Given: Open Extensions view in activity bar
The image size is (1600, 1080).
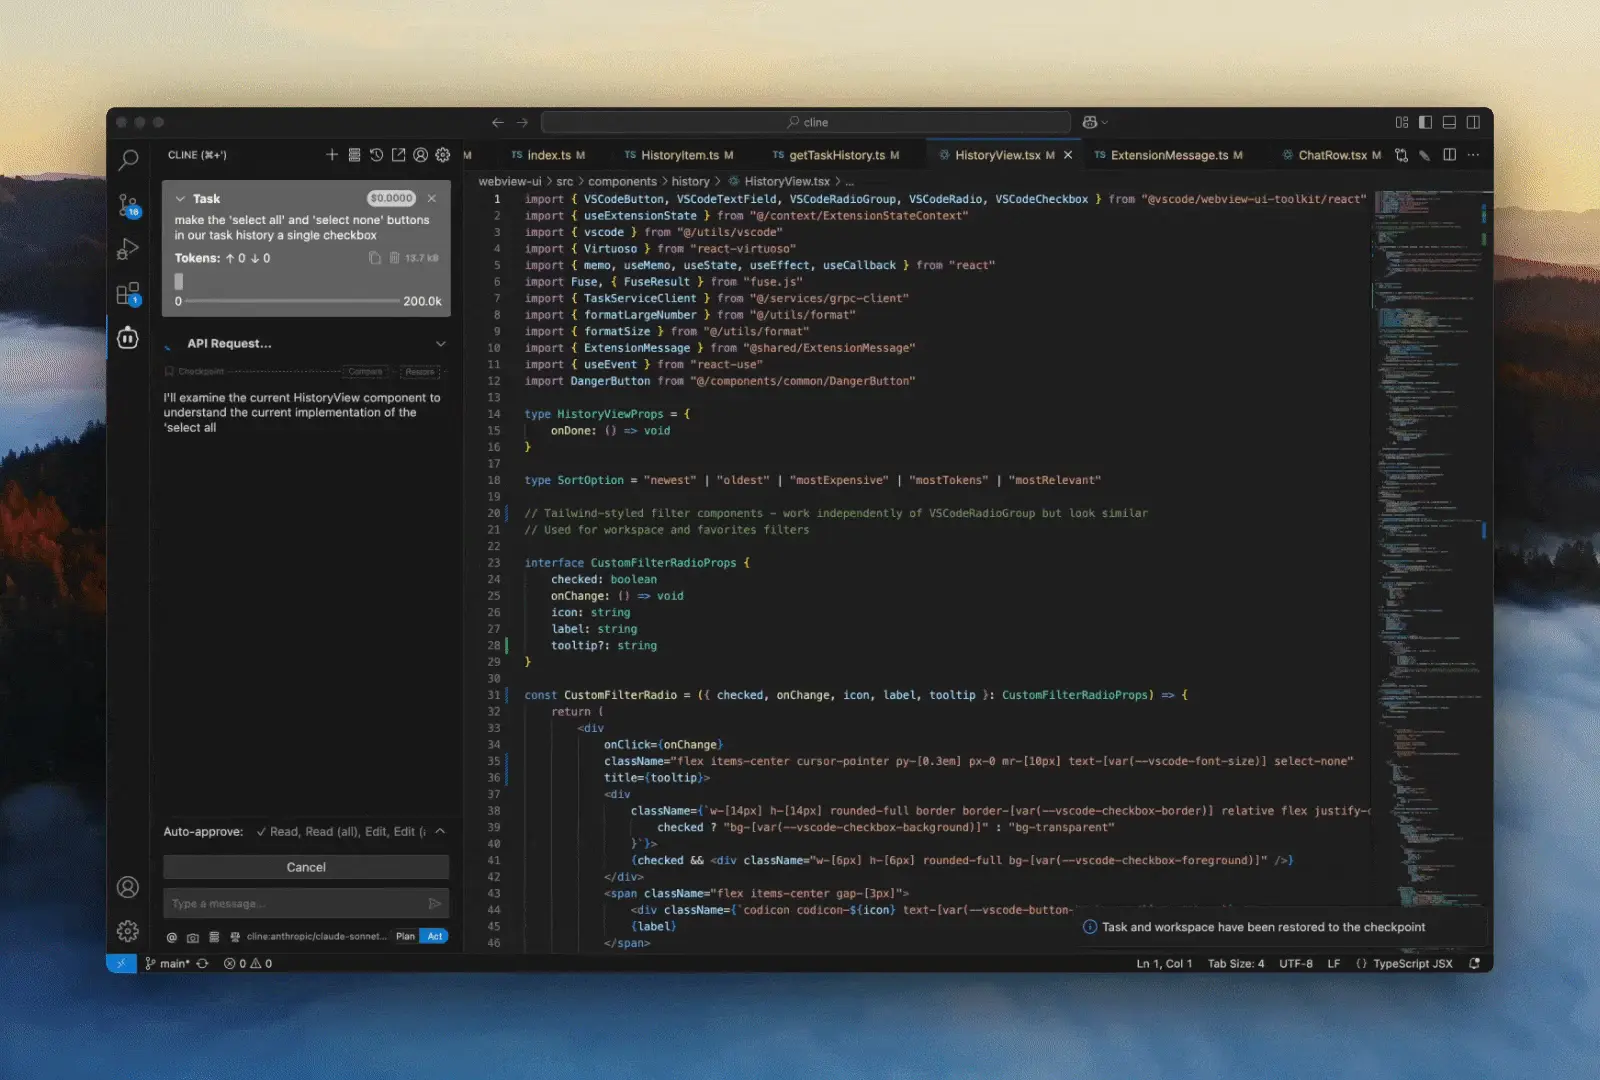Looking at the screenshot, I should coord(128,294).
